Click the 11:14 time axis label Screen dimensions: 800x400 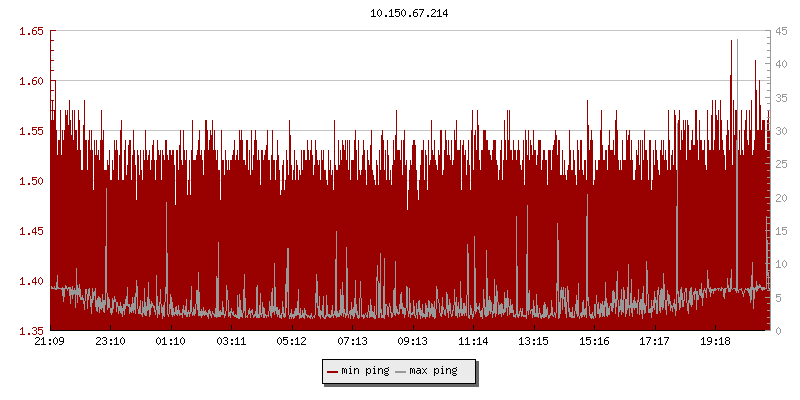(473, 342)
